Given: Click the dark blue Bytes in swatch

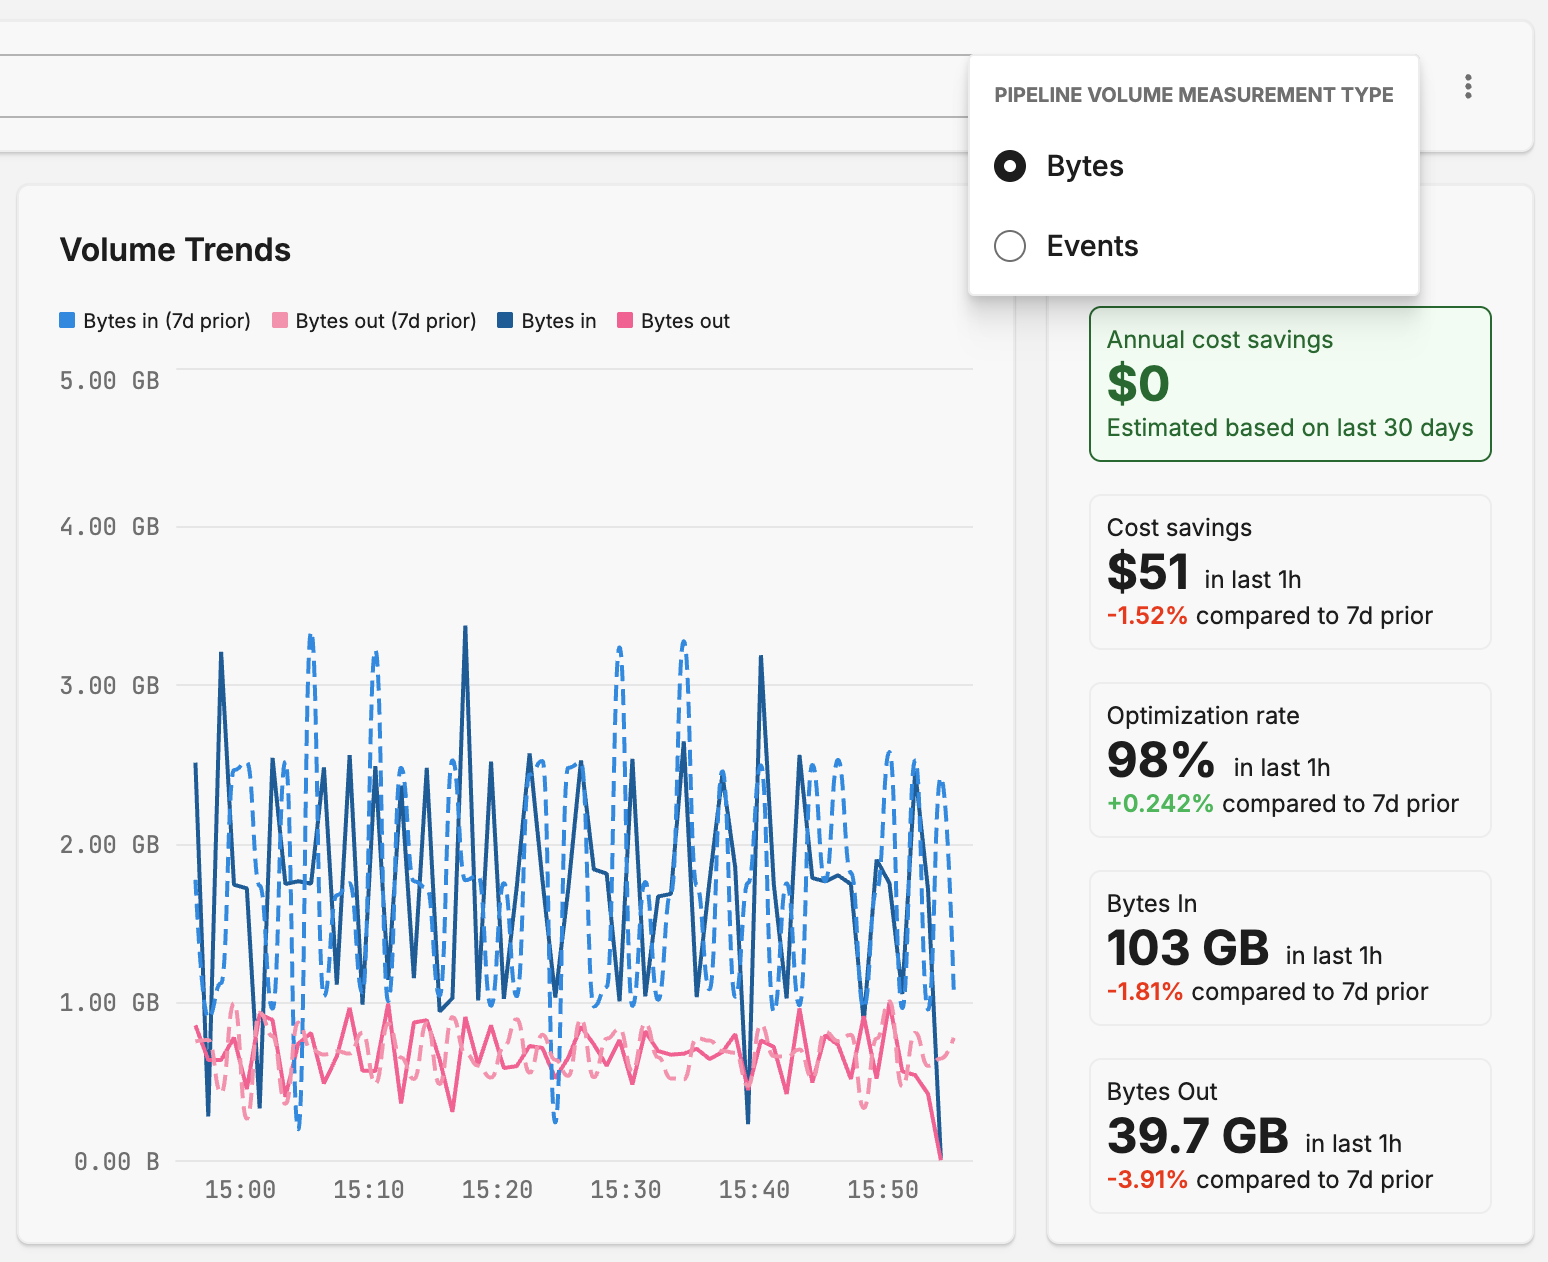Looking at the screenshot, I should (x=505, y=321).
